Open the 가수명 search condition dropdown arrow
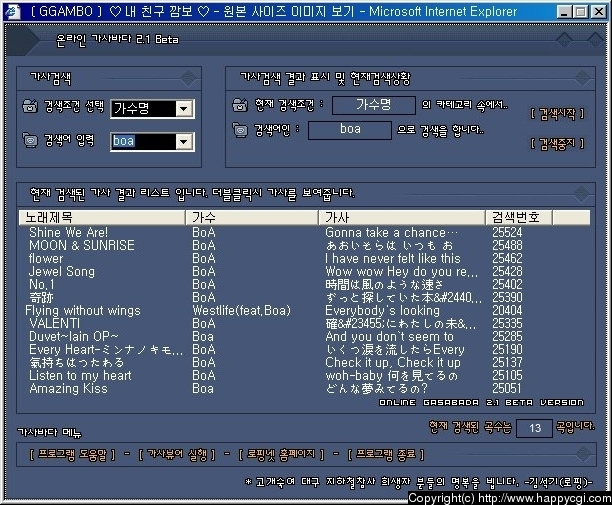Viewport: 612px width, 505px height. (184, 108)
